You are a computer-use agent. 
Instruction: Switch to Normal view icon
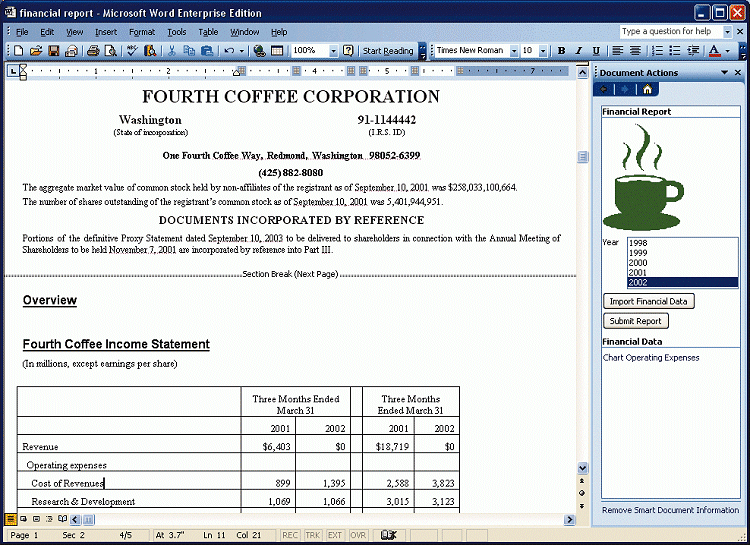[10, 519]
